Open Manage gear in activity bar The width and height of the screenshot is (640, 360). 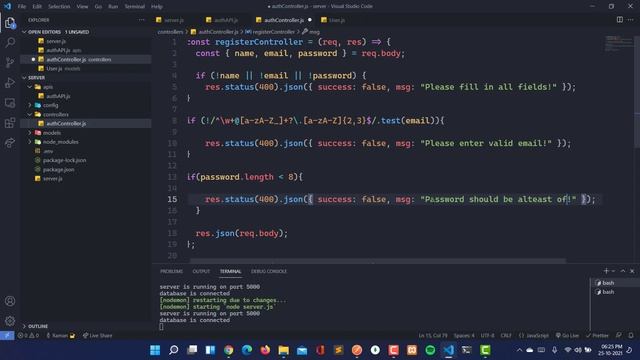pos(10,321)
